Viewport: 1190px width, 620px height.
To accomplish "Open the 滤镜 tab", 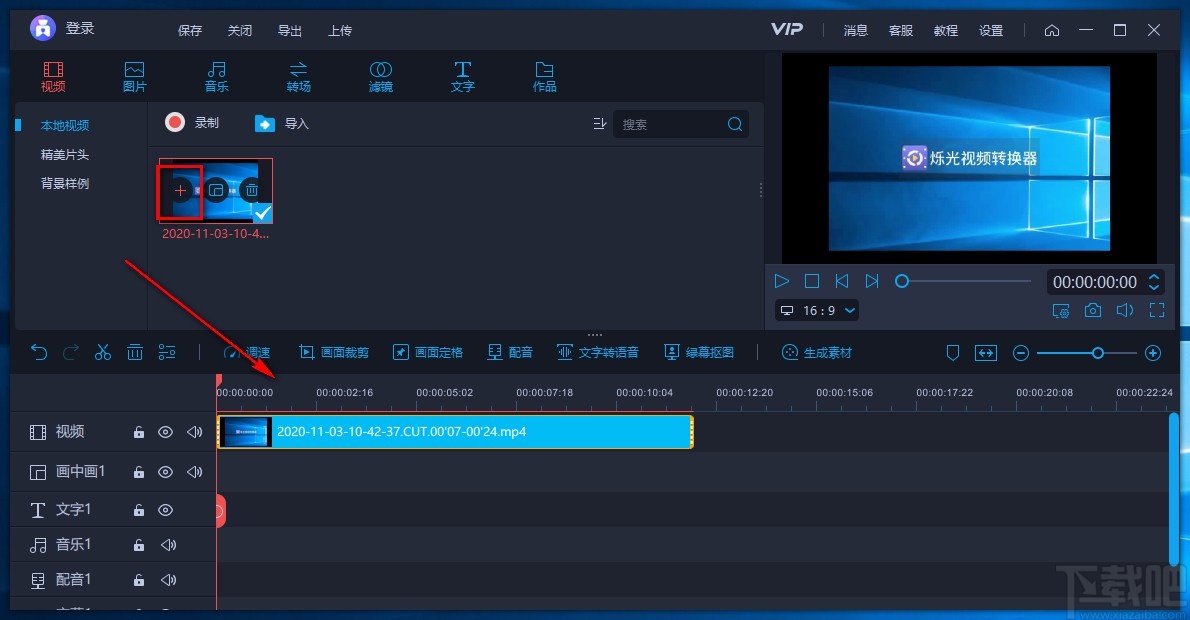I will pyautogui.click(x=380, y=77).
